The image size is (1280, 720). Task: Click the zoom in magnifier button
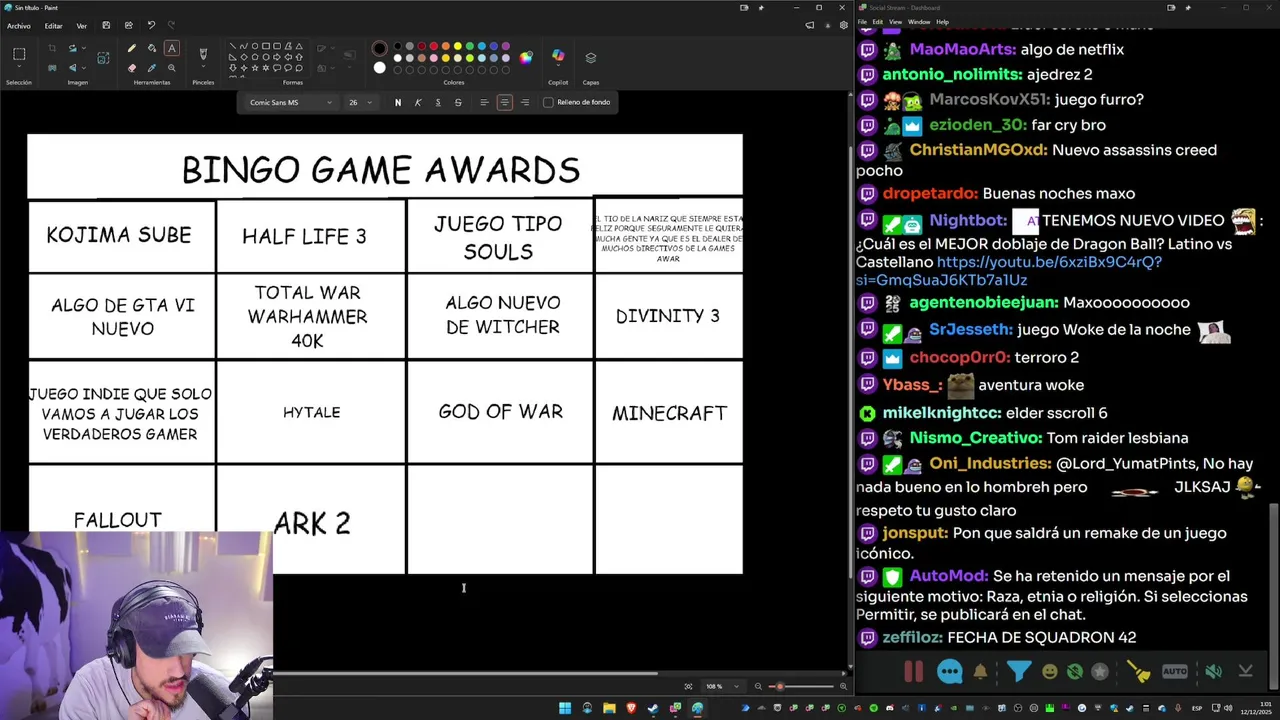[x=844, y=686]
